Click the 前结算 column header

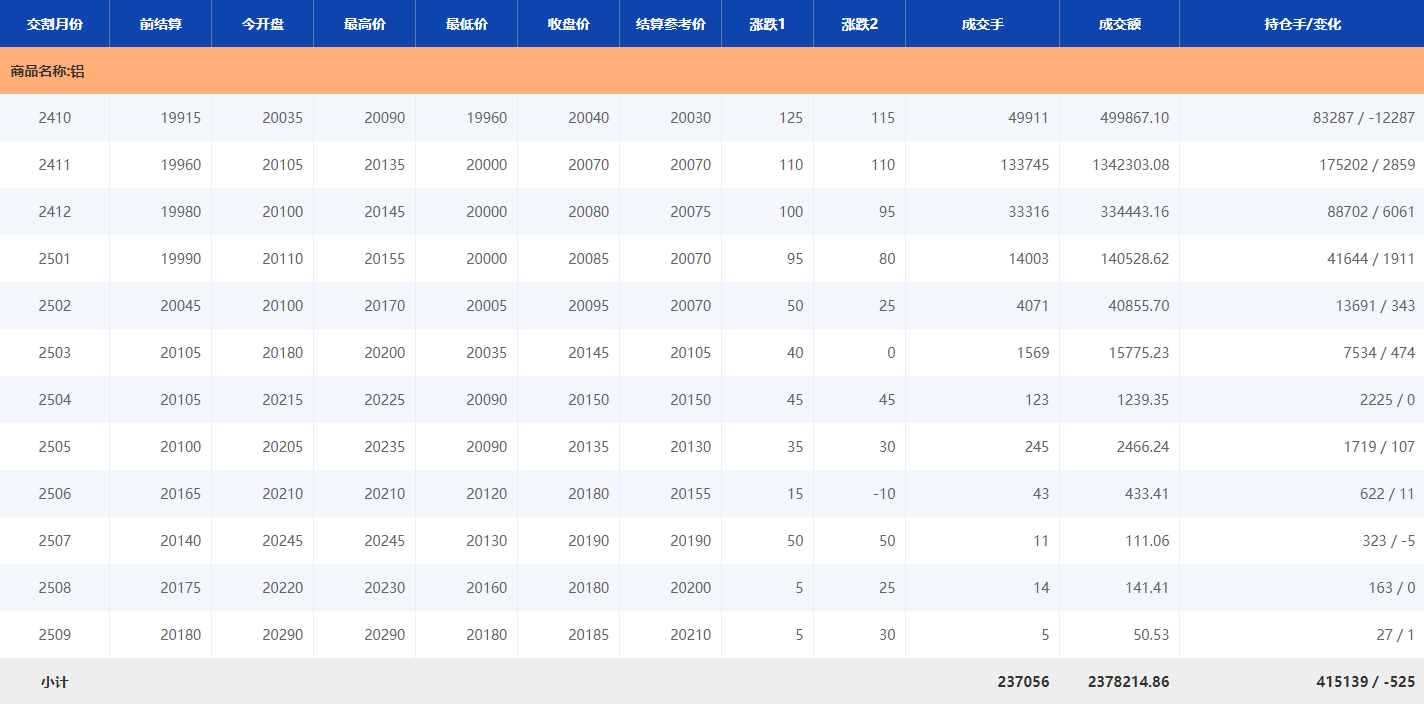(x=160, y=24)
